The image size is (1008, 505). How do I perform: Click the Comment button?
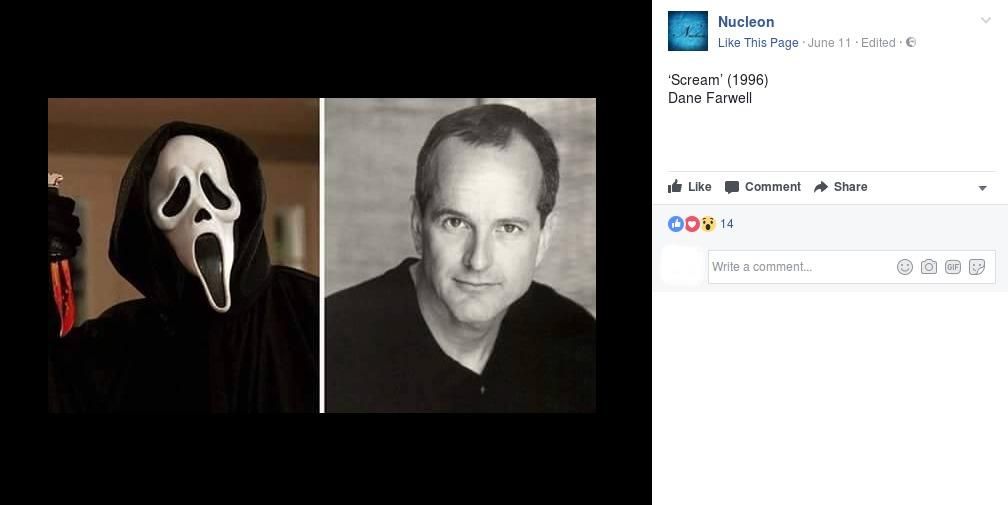point(763,187)
